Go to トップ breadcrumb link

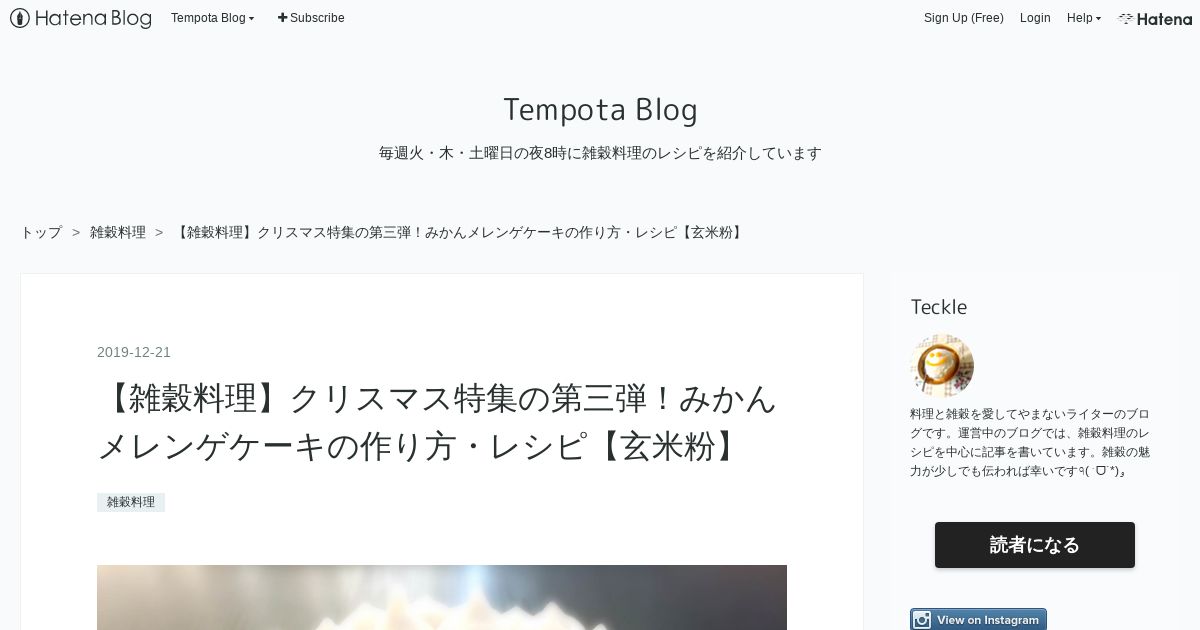tap(41, 232)
